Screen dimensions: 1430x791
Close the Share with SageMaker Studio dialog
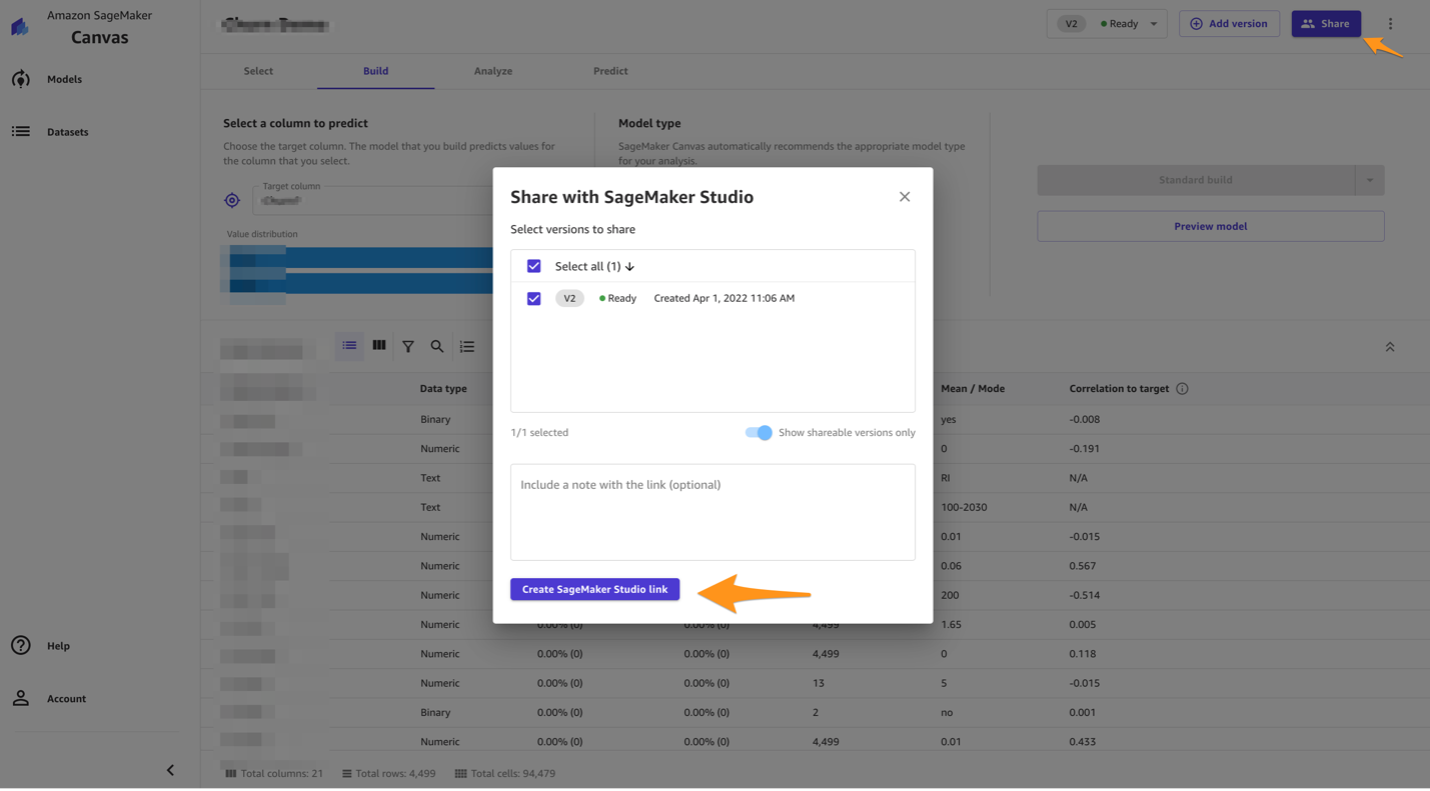pyautogui.click(x=904, y=197)
